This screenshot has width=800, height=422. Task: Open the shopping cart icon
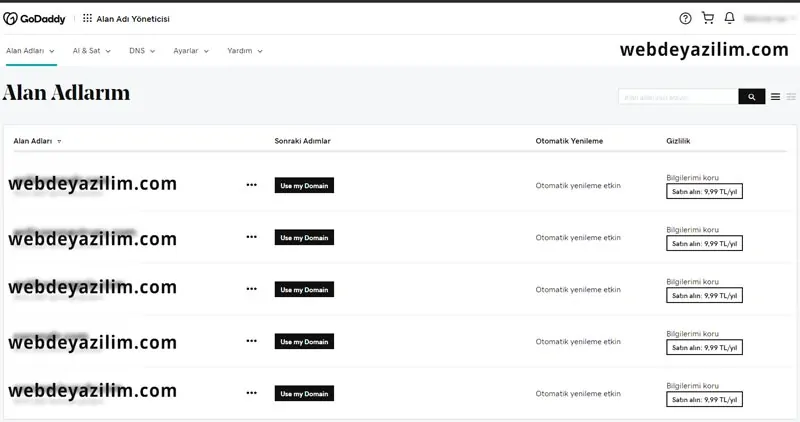(708, 18)
